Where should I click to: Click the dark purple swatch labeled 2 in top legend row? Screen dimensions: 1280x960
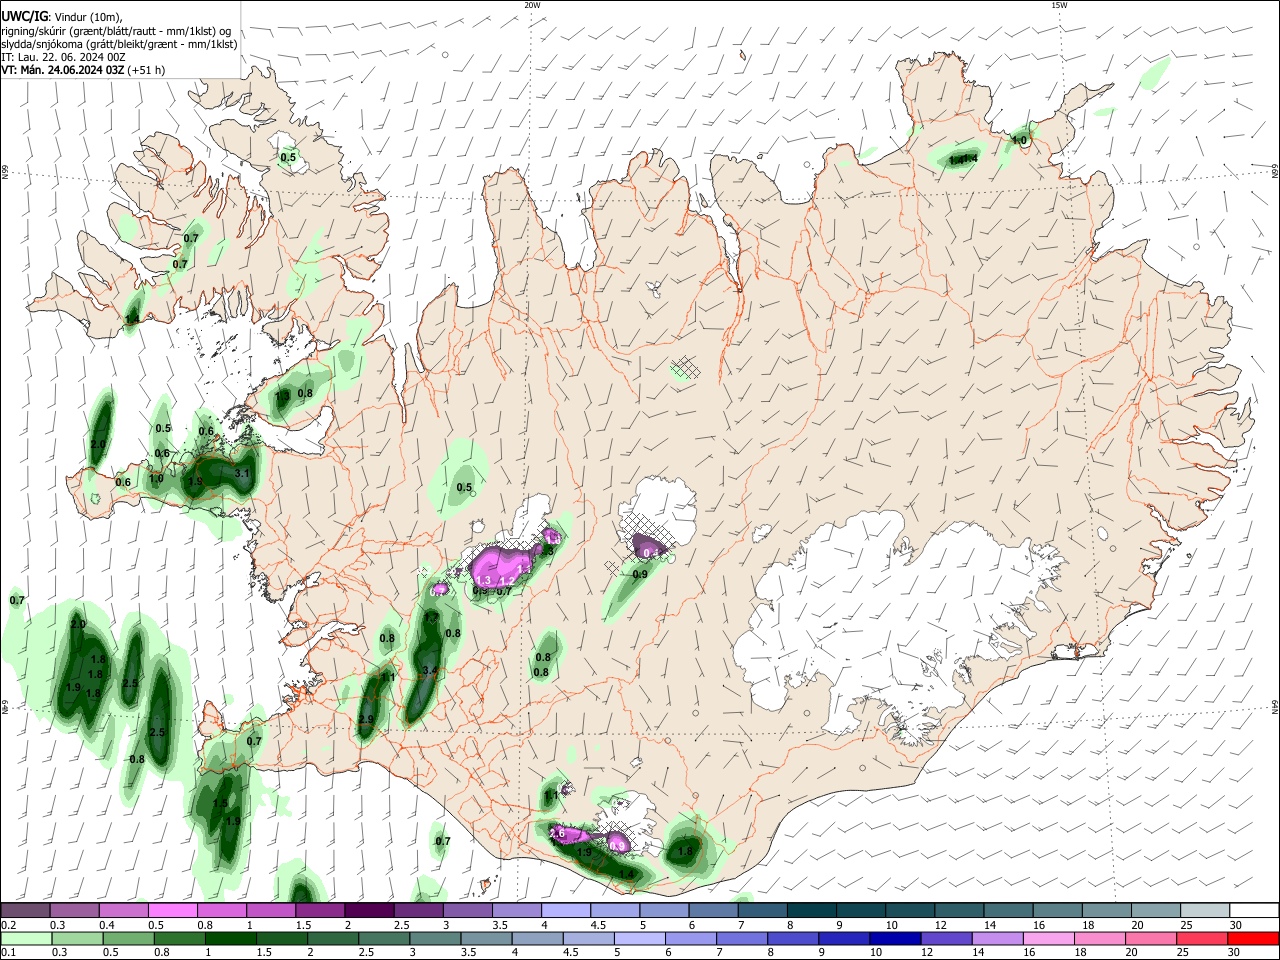tap(369, 911)
